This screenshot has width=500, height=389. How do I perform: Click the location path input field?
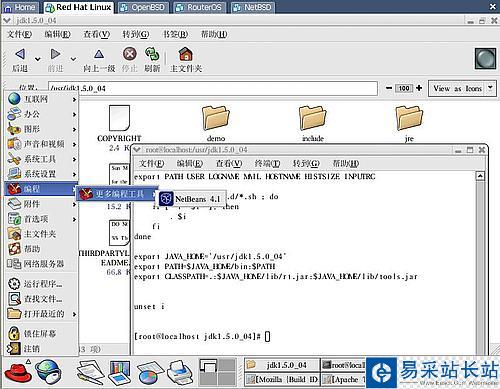point(213,88)
